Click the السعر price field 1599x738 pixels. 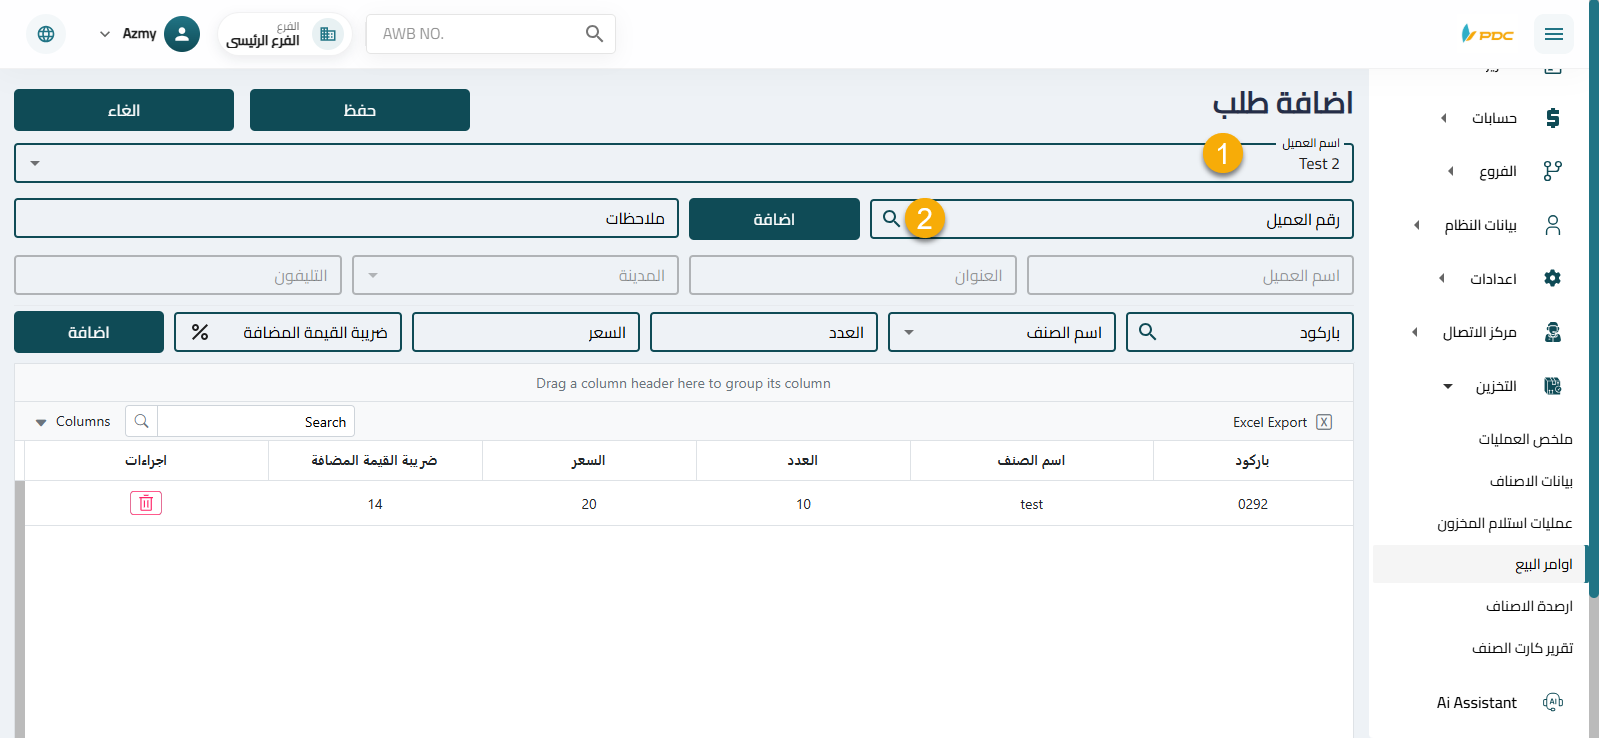pyautogui.click(x=526, y=332)
